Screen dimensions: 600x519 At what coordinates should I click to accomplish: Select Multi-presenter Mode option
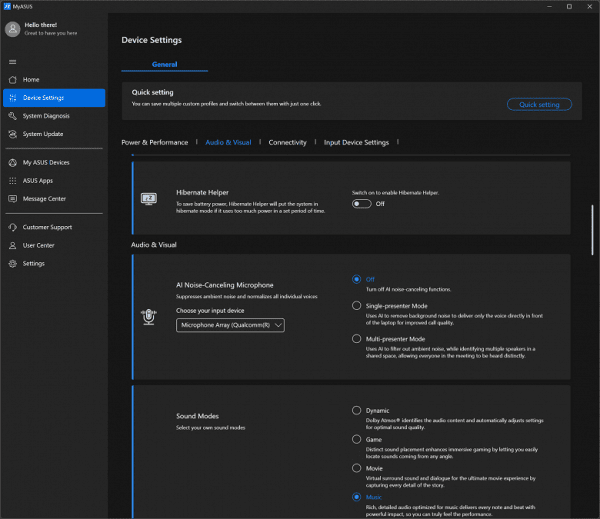(357, 339)
